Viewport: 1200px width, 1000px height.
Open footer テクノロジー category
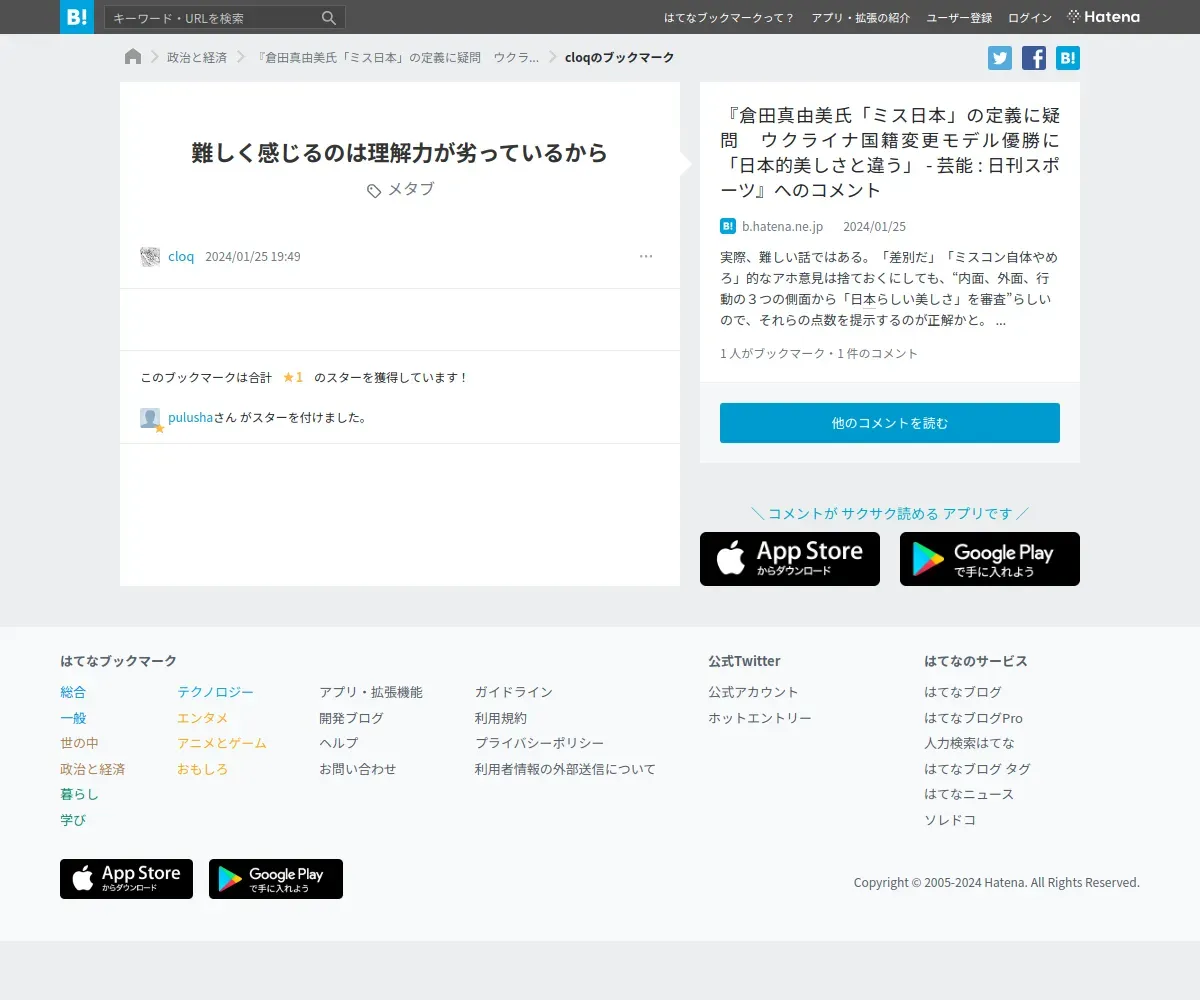[215, 692]
